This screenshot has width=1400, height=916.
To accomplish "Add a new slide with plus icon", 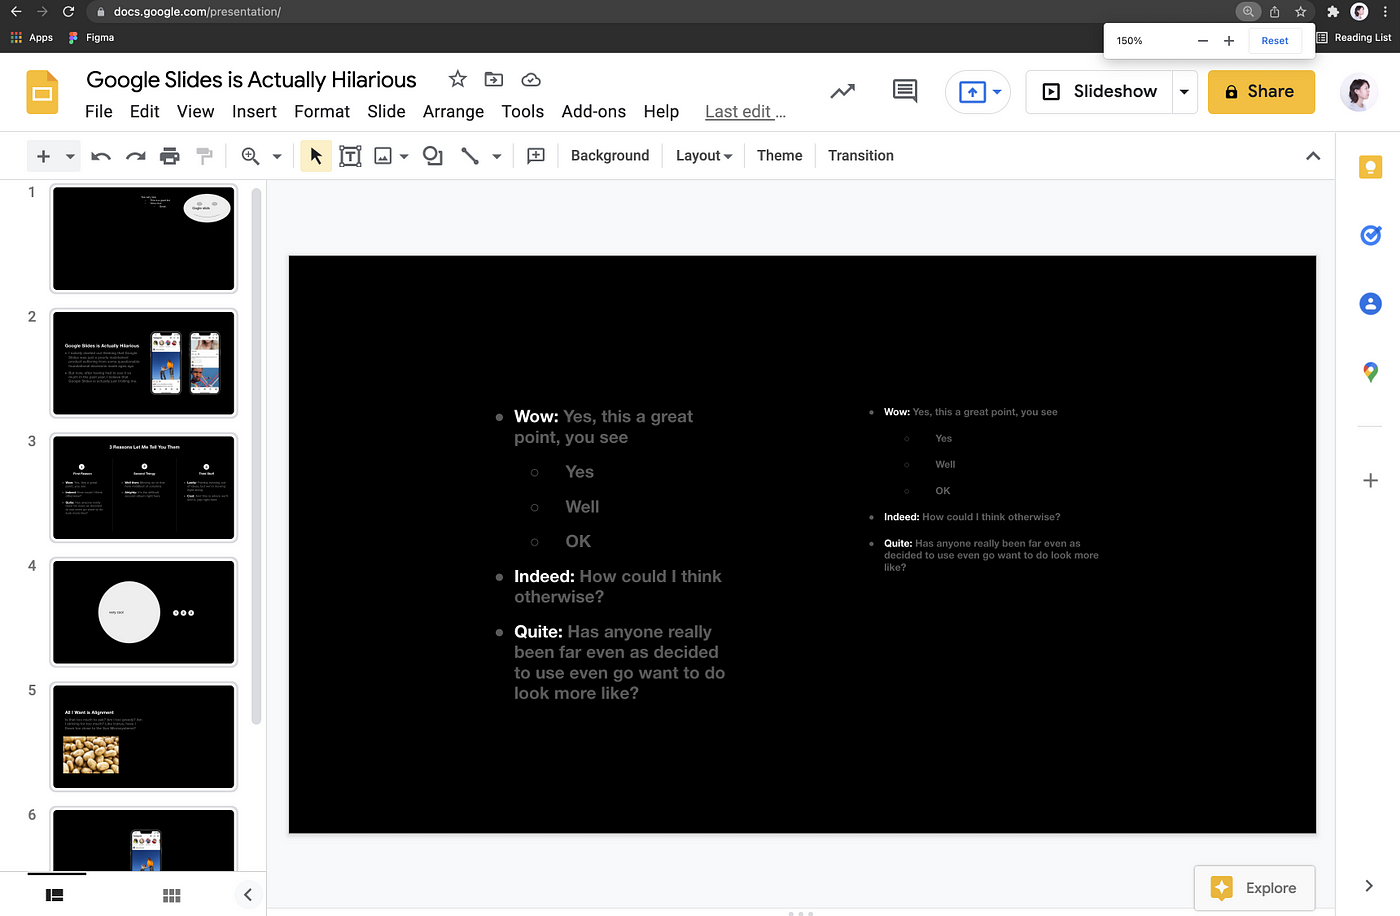I will click(43, 156).
